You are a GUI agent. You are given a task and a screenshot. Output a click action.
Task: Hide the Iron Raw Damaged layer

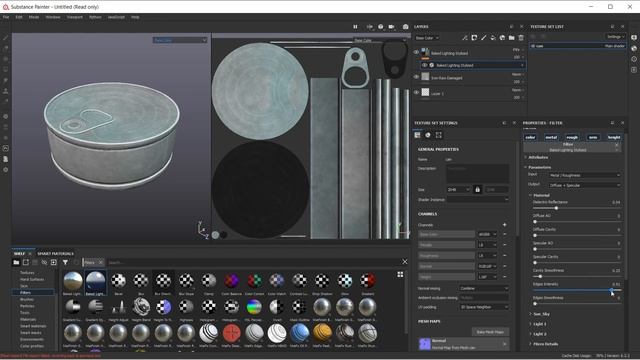point(416,77)
